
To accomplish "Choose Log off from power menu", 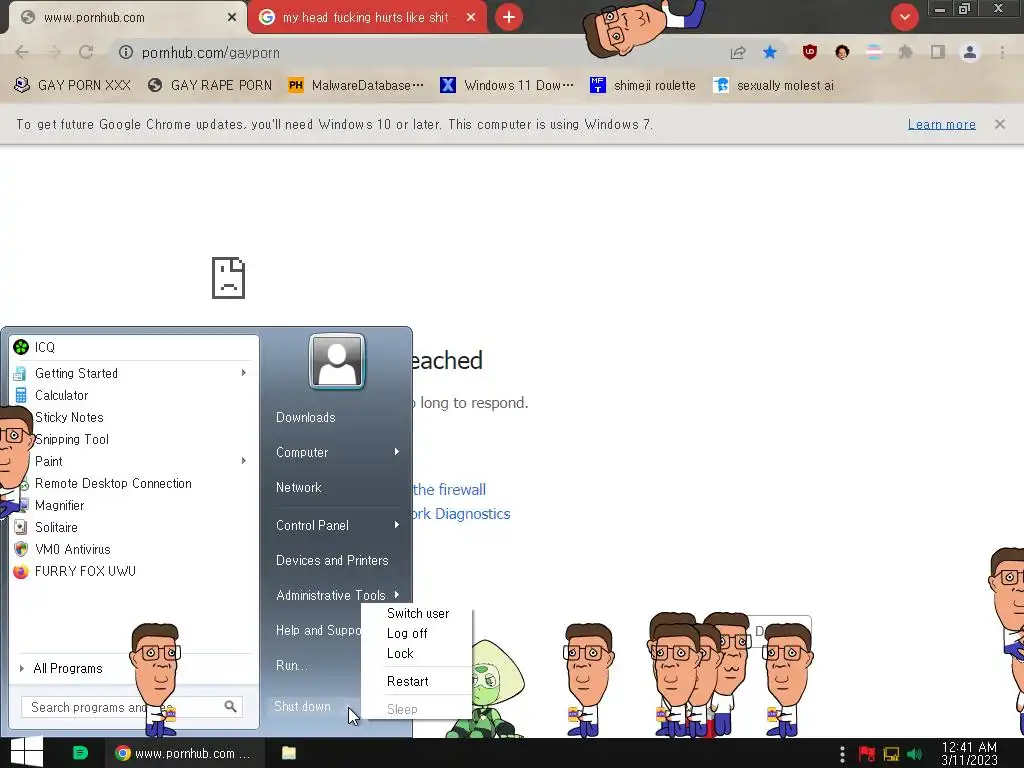I will 407,633.
